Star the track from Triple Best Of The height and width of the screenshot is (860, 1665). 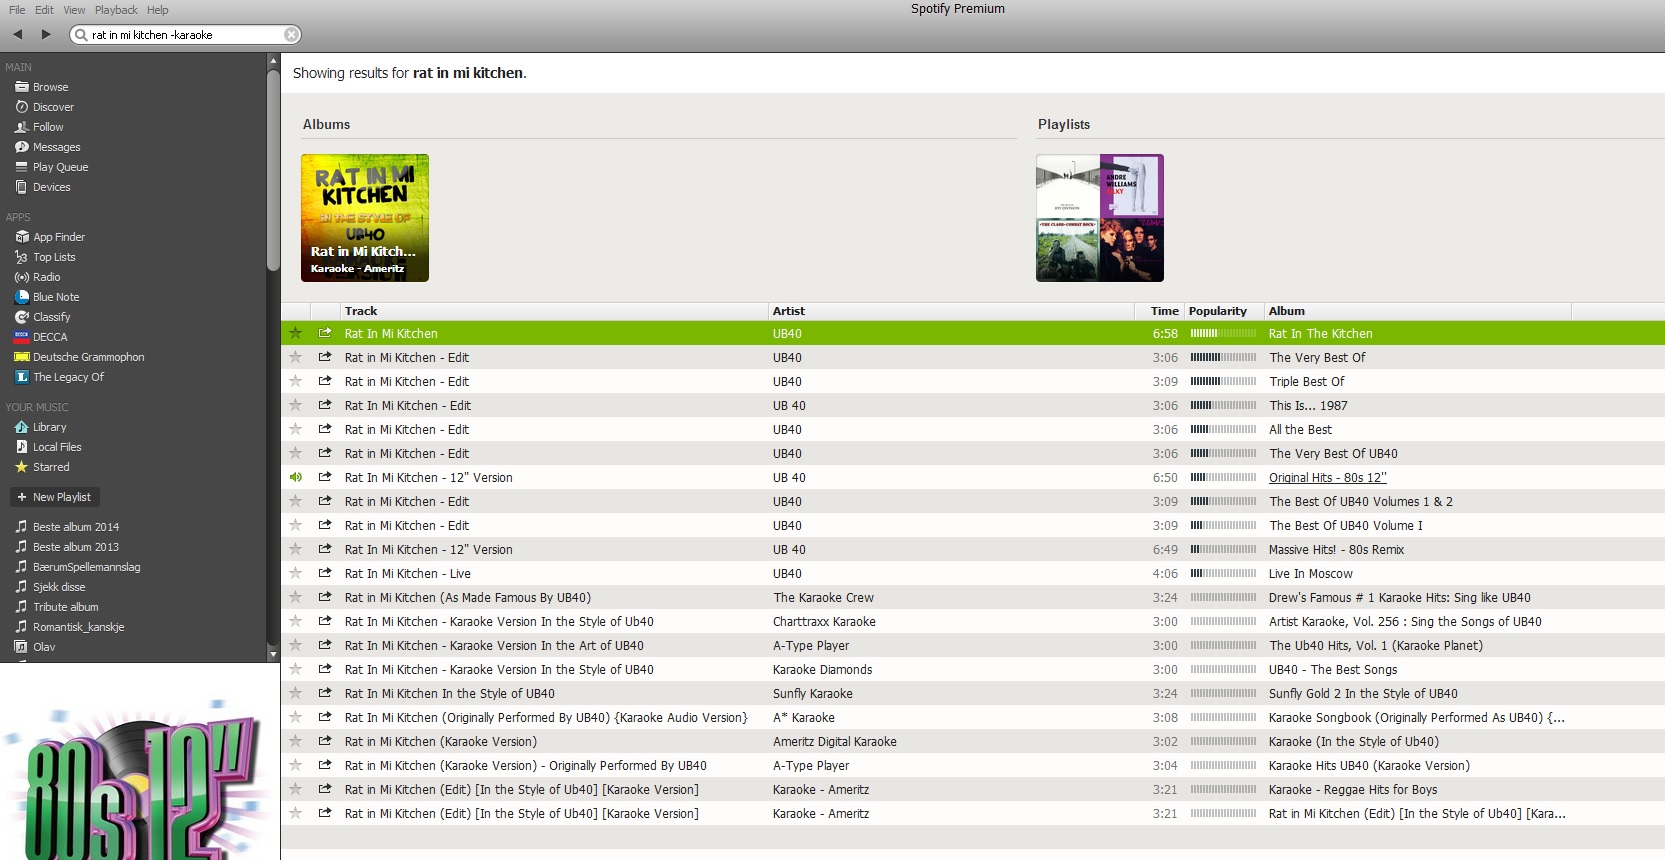295,381
